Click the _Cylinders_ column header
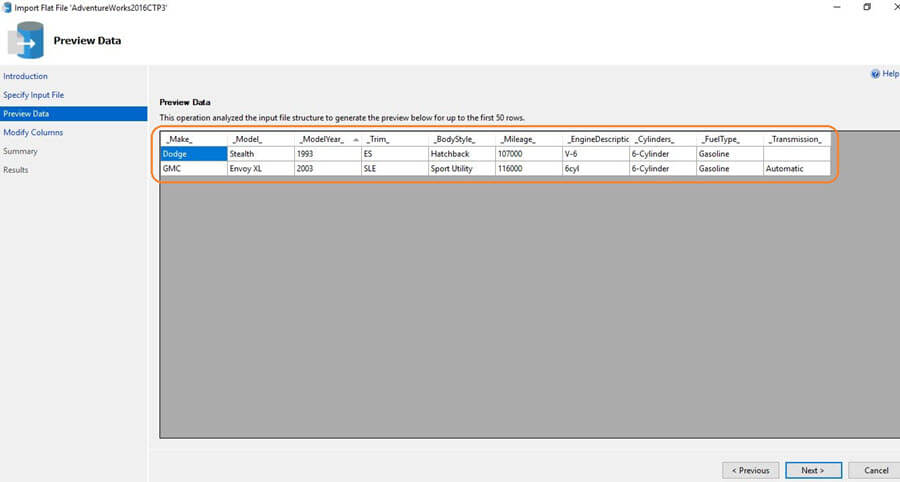 (664, 139)
